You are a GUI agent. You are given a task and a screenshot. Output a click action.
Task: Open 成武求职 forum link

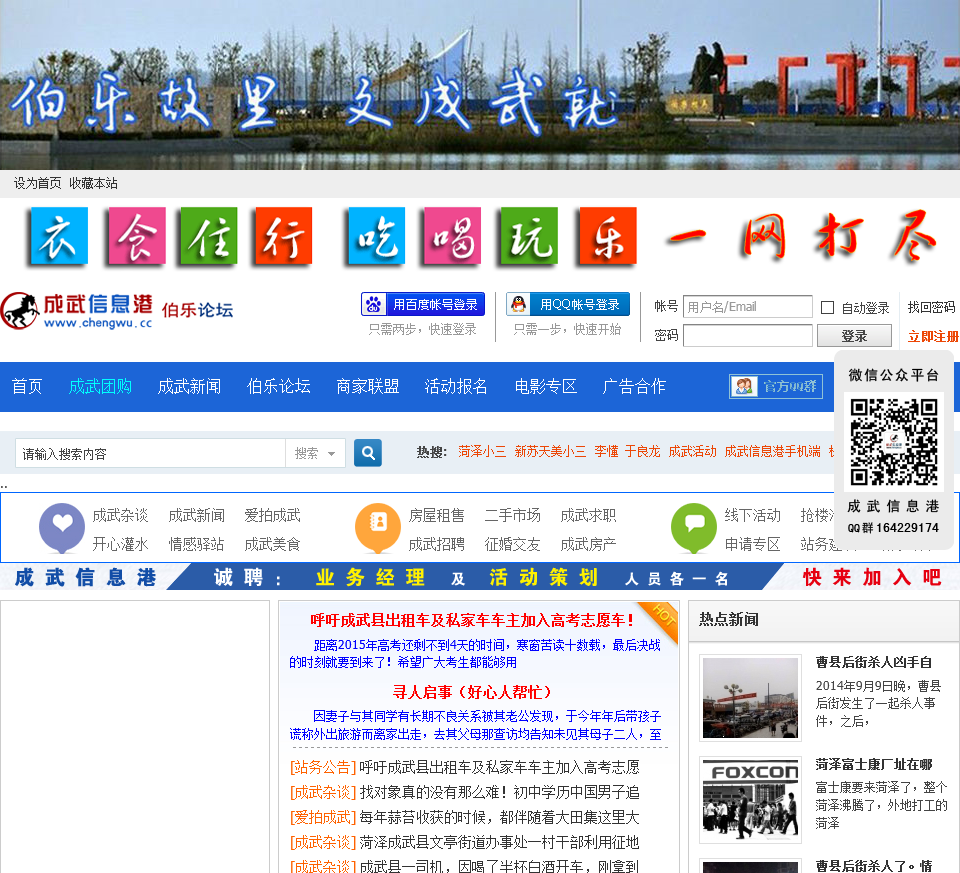click(x=588, y=515)
